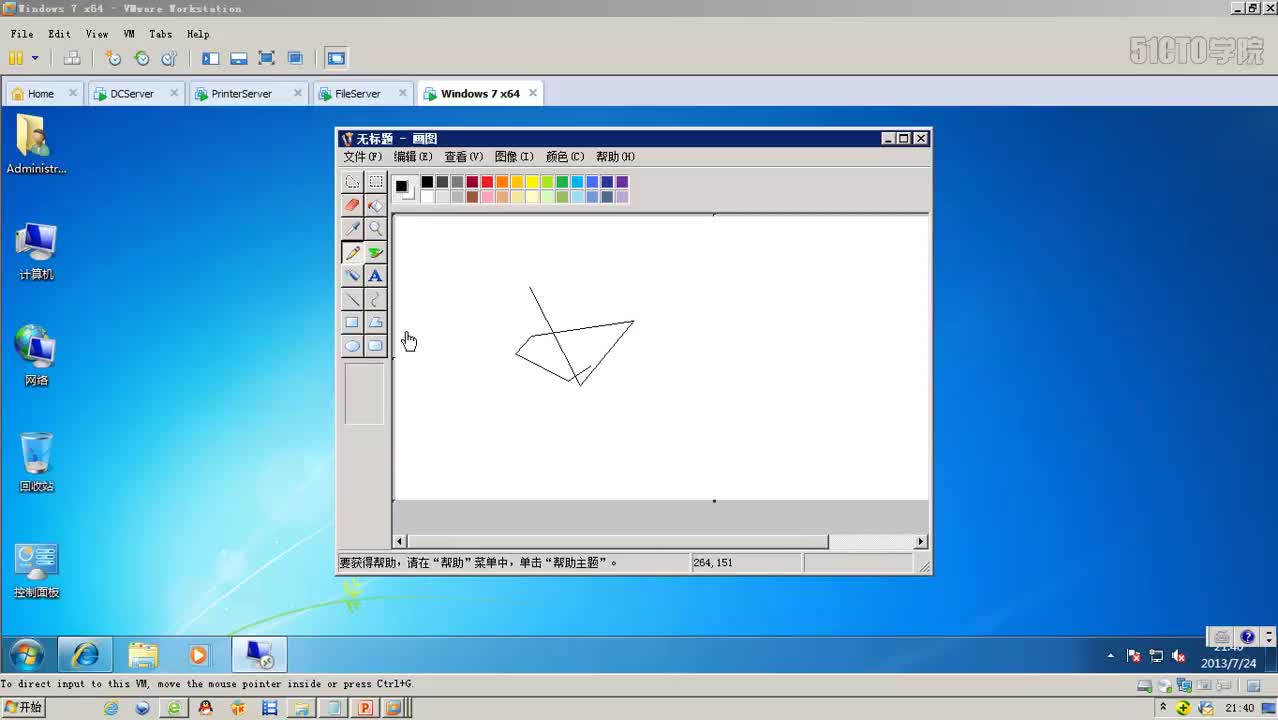Pick the pink color swatch
The image size is (1278, 720).
point(487,197)
